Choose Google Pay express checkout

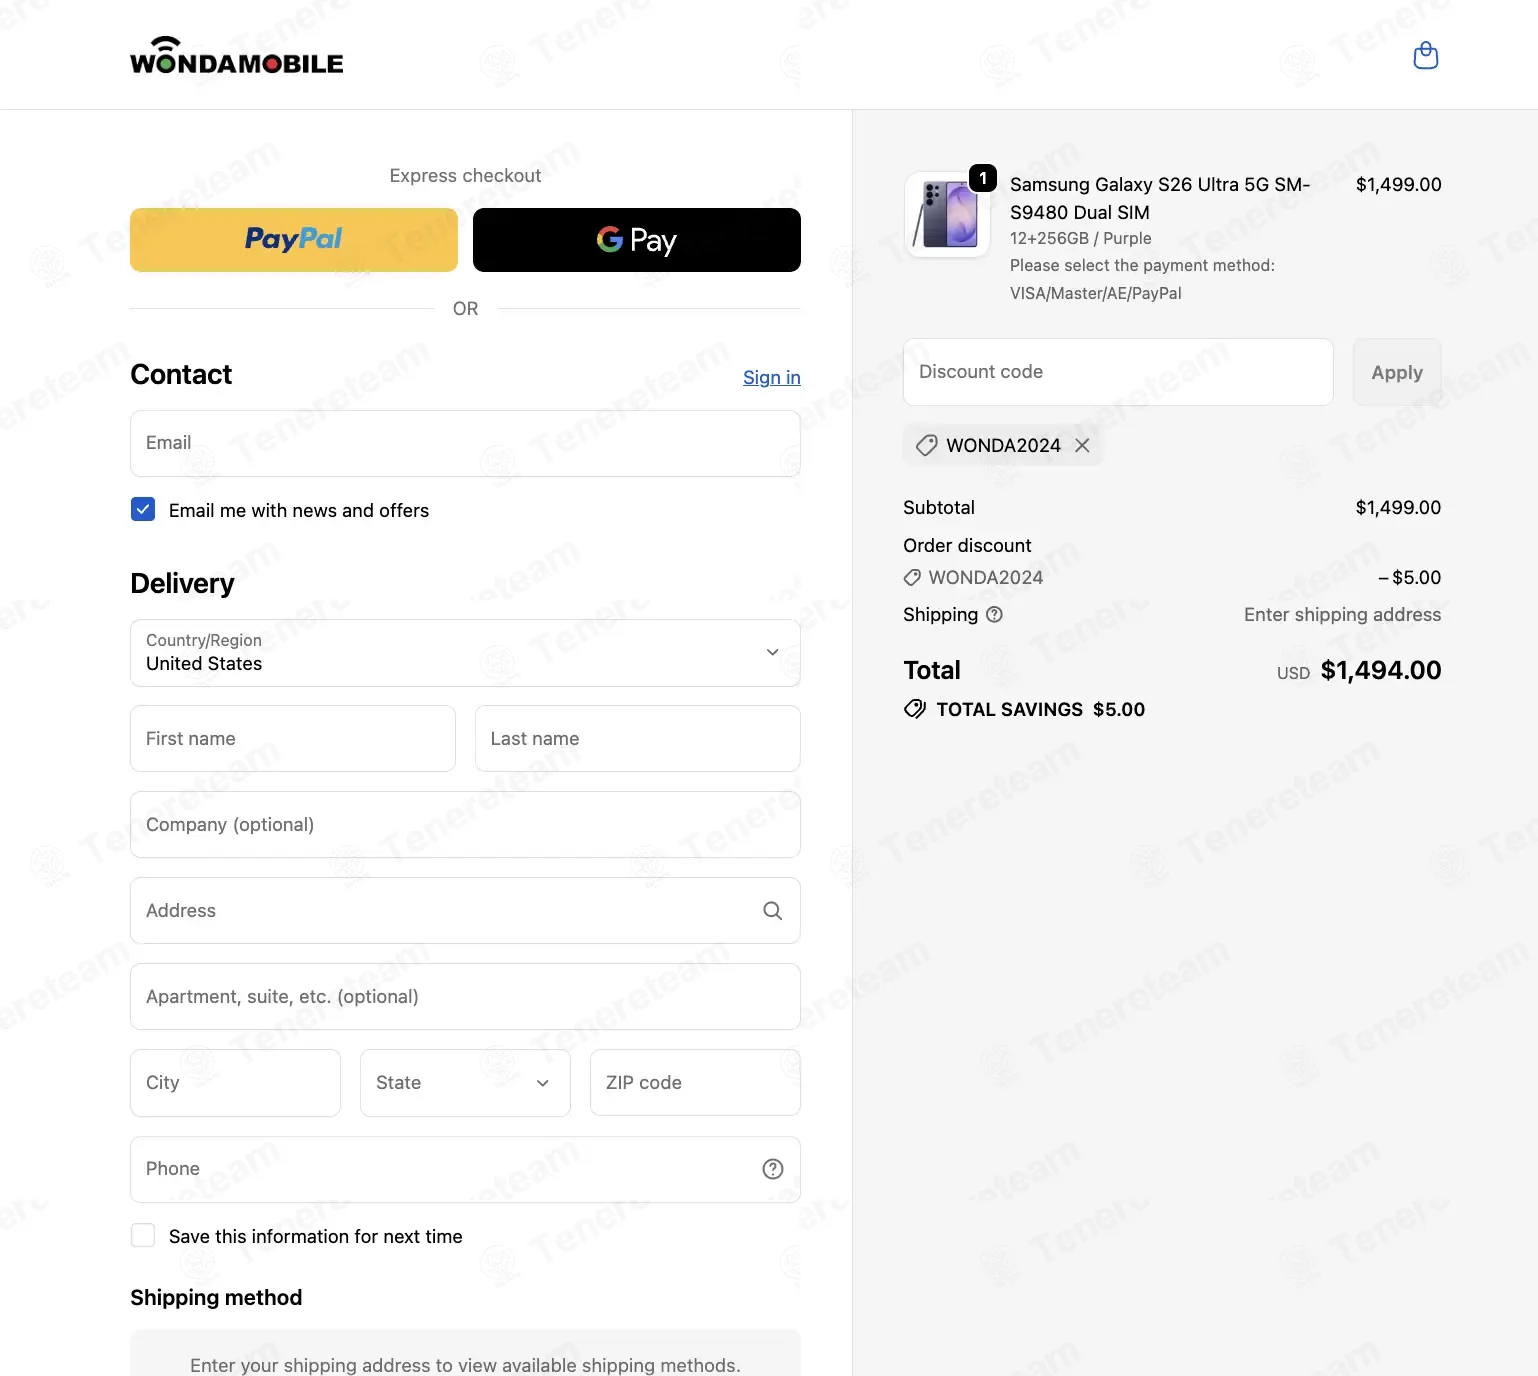(637, 240)
